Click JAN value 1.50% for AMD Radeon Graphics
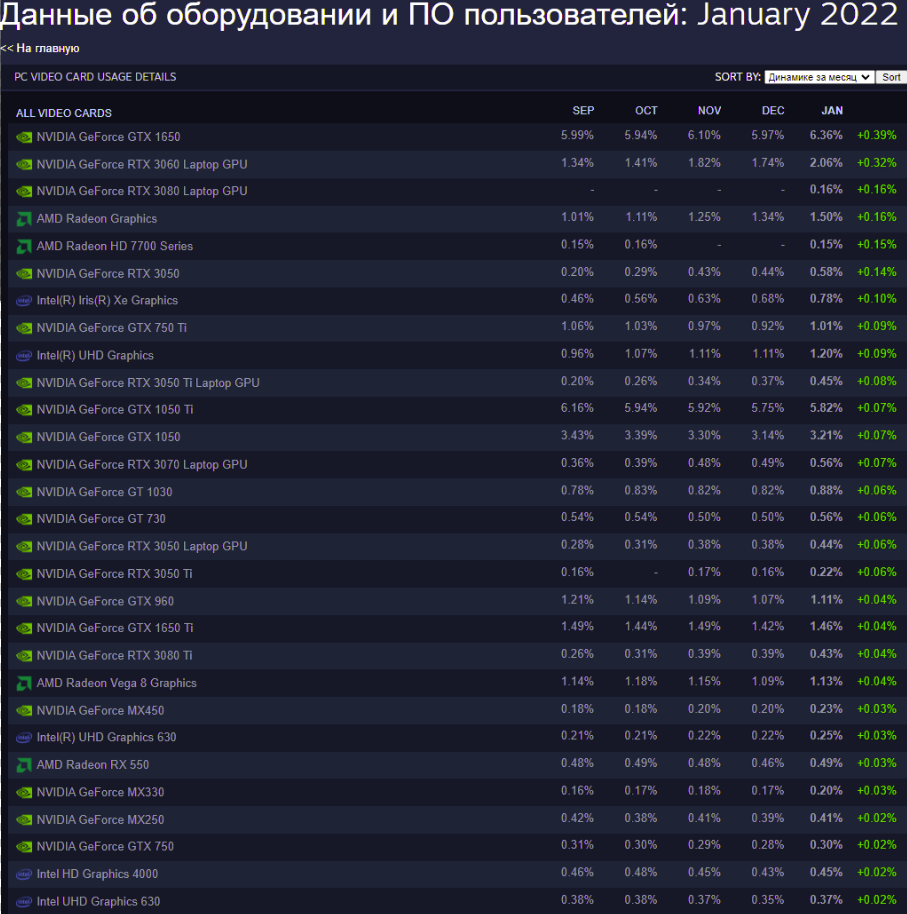Image resolution: width=907 pixels, height=914 pixels. click(x=826, y=217)
